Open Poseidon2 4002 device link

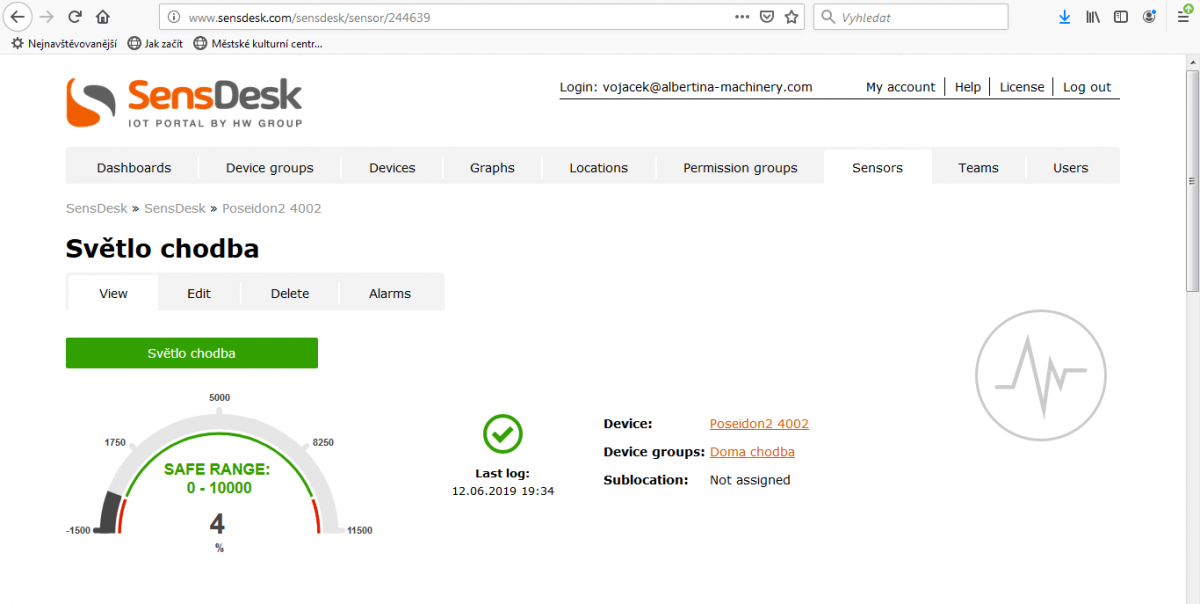click(759, 424)
